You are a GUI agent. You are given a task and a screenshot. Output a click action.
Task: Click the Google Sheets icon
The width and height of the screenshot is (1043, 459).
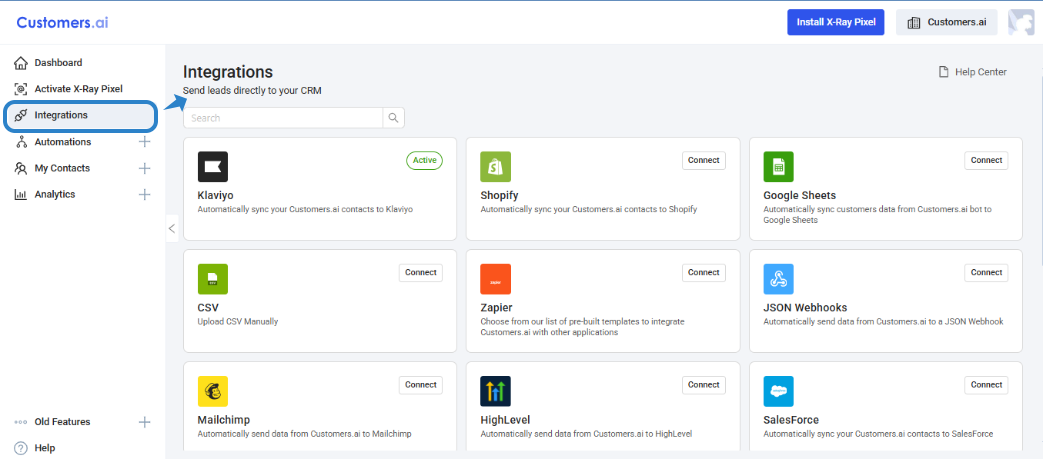[x=778, y=167]
